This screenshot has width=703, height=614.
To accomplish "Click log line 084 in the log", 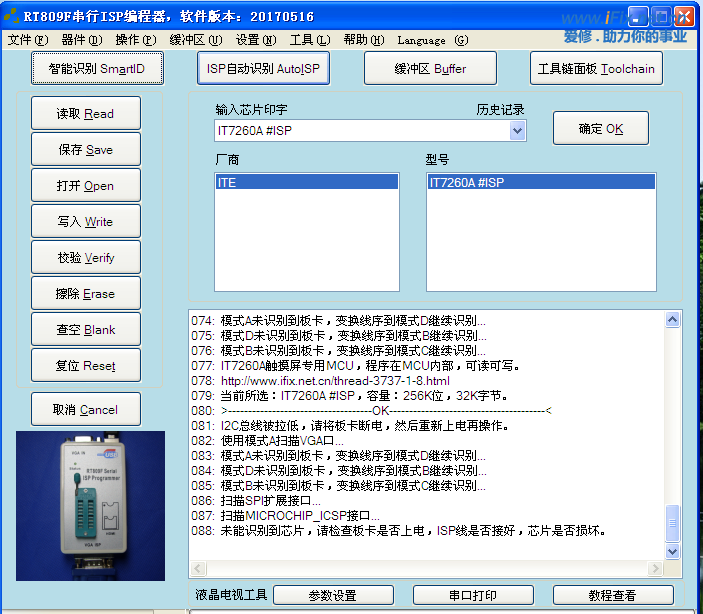I will point(339,470).
